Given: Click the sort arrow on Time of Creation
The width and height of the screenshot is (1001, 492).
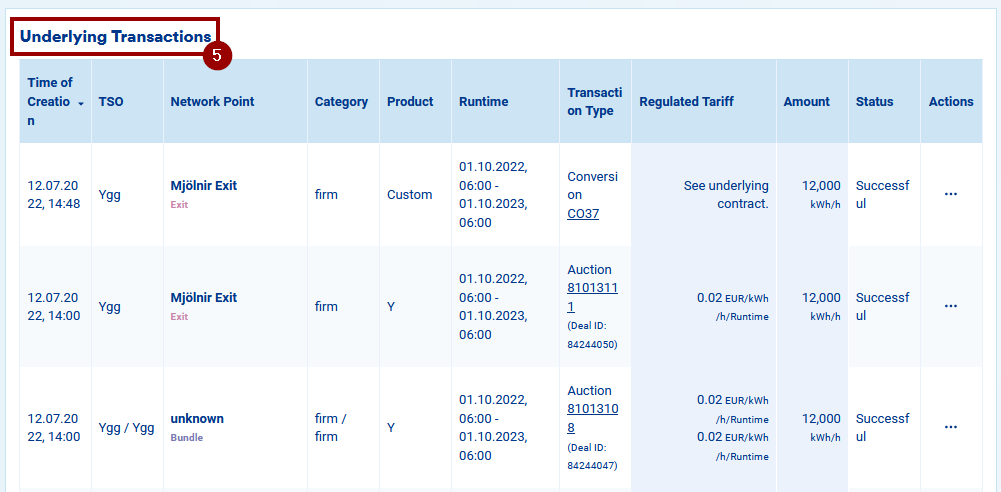Looking at the screenshot, I should 80,103.
